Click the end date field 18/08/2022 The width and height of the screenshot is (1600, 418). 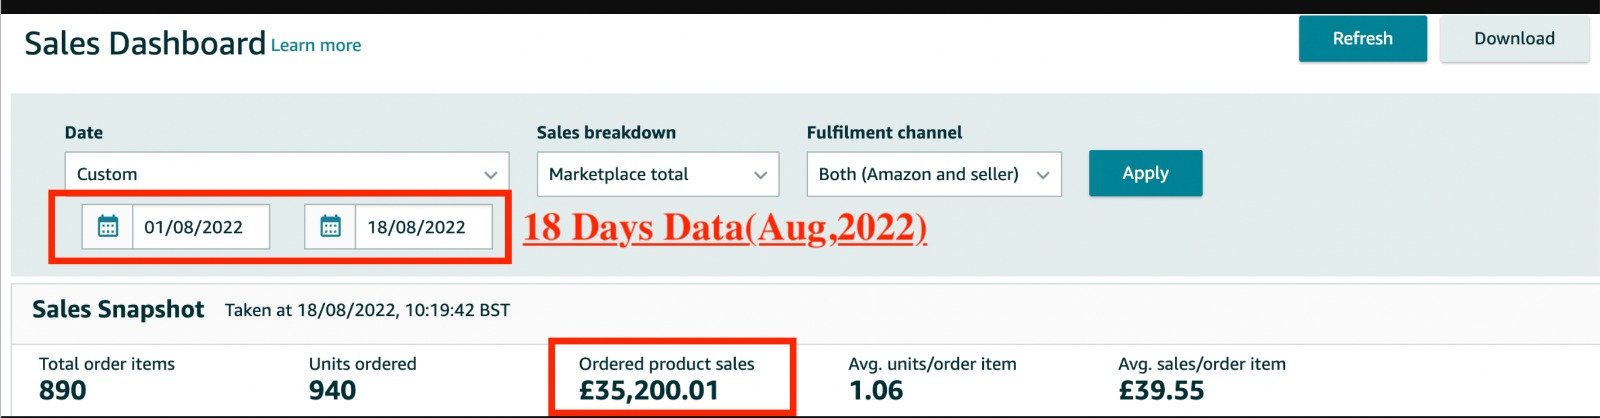(x=423, y=227)
